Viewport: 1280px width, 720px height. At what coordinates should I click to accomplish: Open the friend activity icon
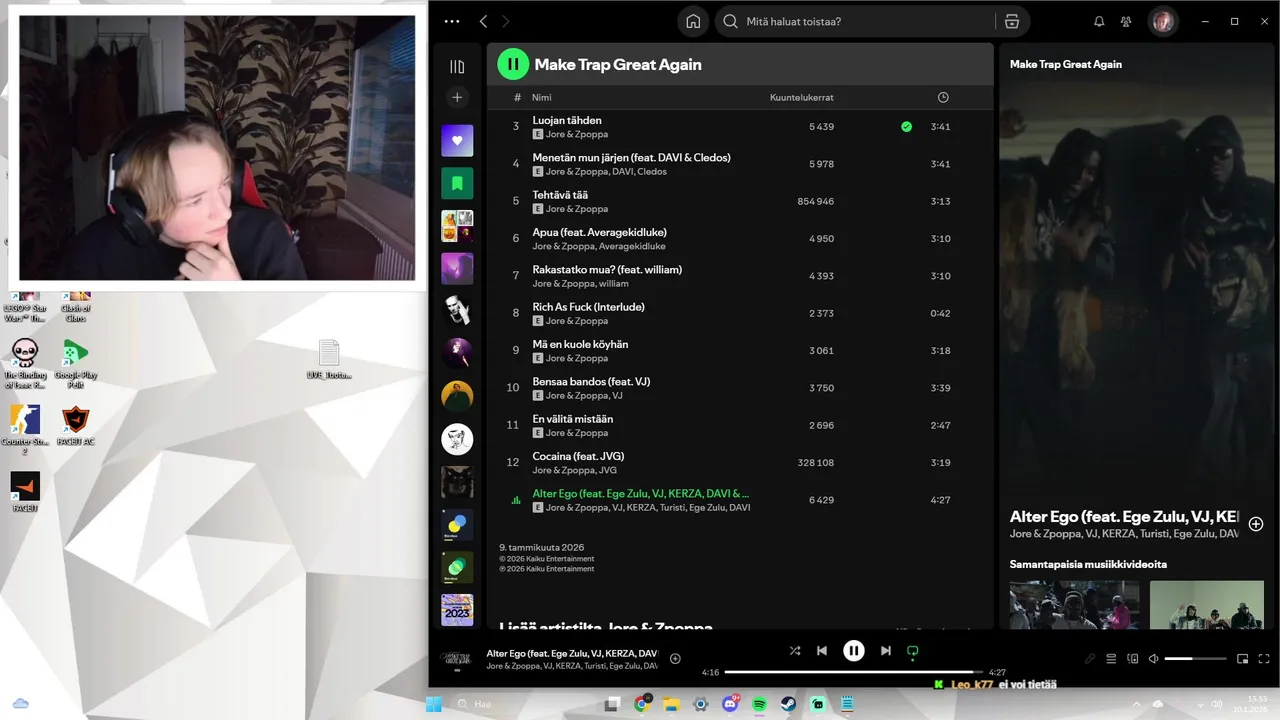tap(1126, 21)
